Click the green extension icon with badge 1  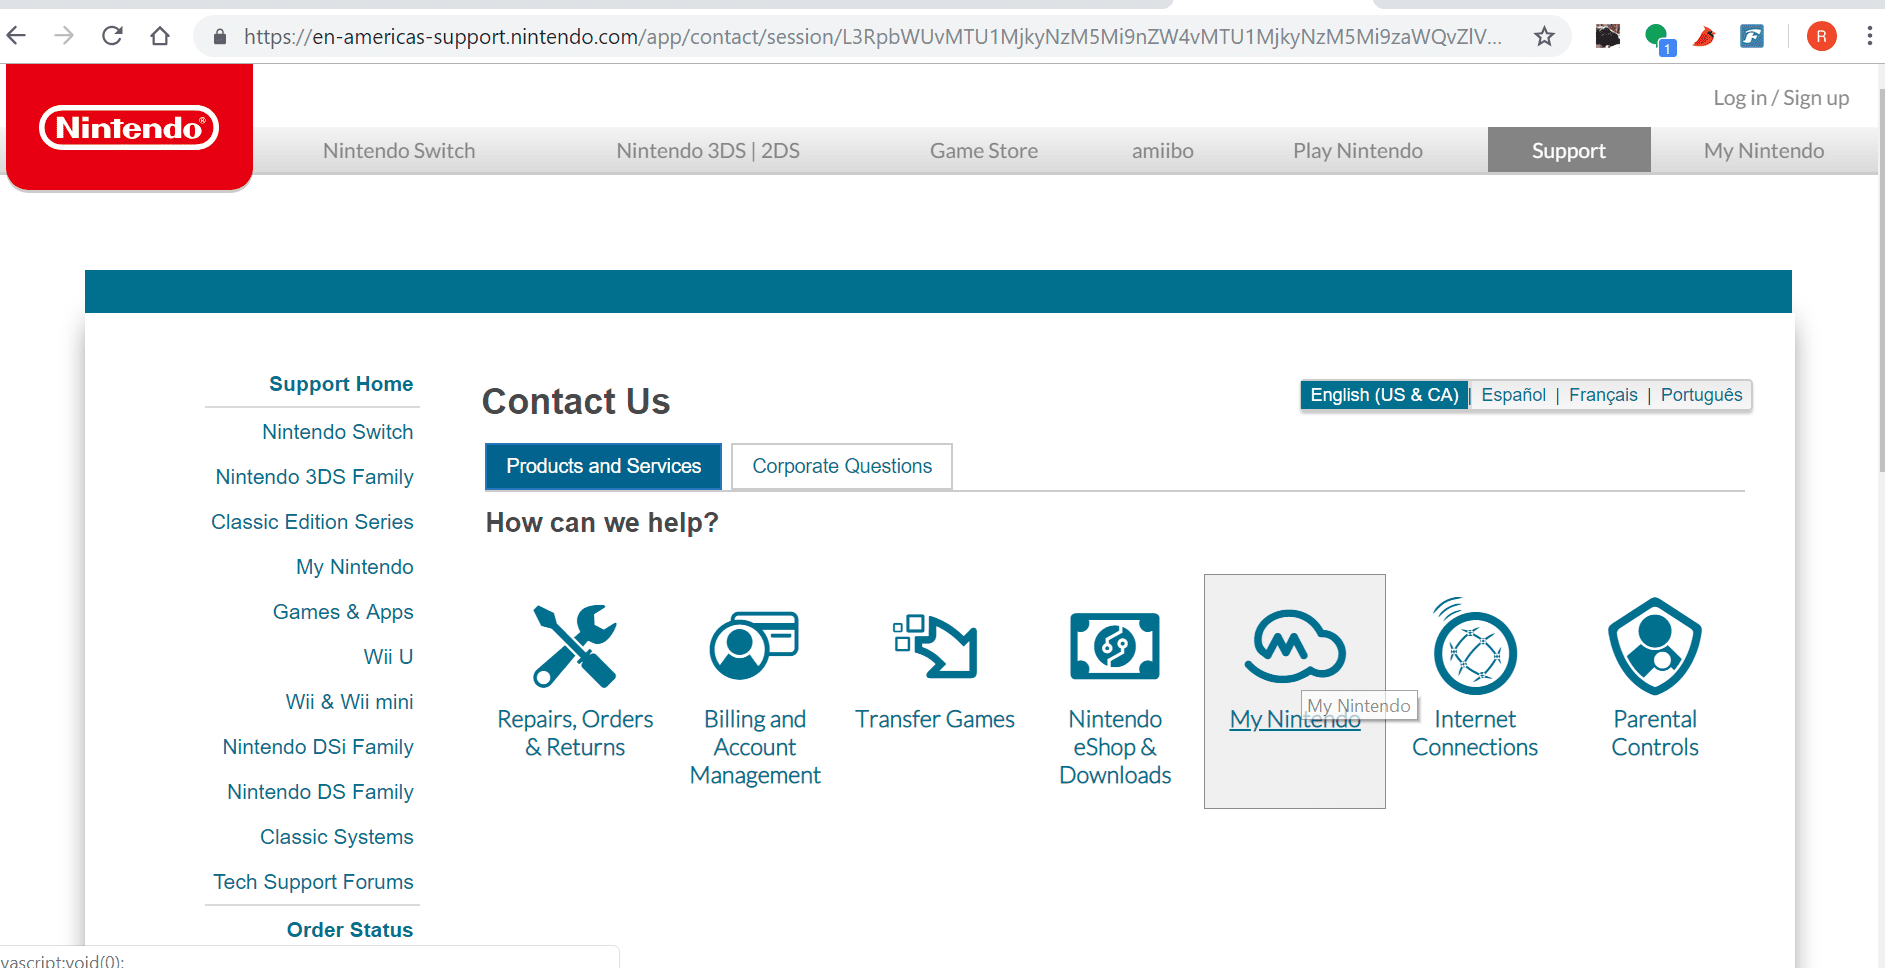pyautogui.click(x=1659, y=39)
